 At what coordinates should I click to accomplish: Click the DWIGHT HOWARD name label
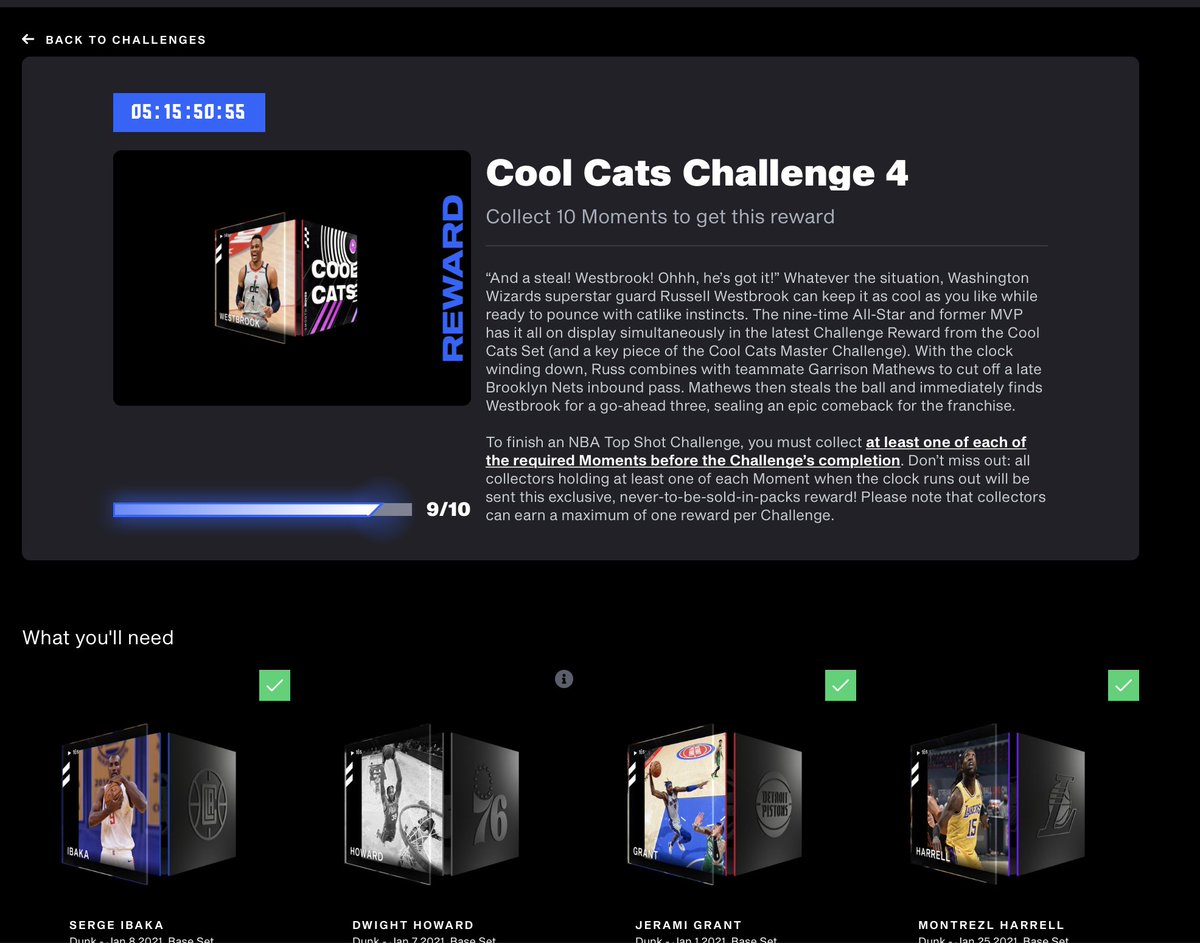[413, 925]
